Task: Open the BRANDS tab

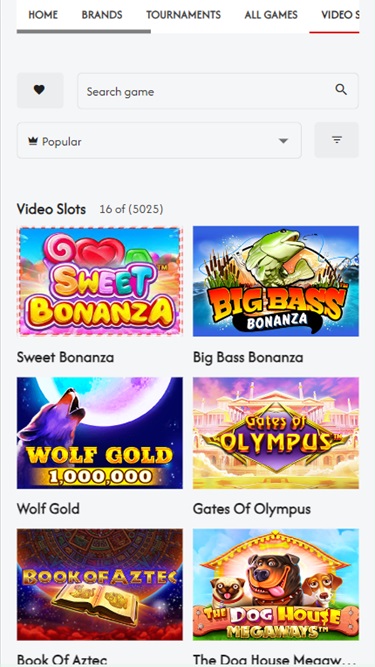Action: point(102,15)
